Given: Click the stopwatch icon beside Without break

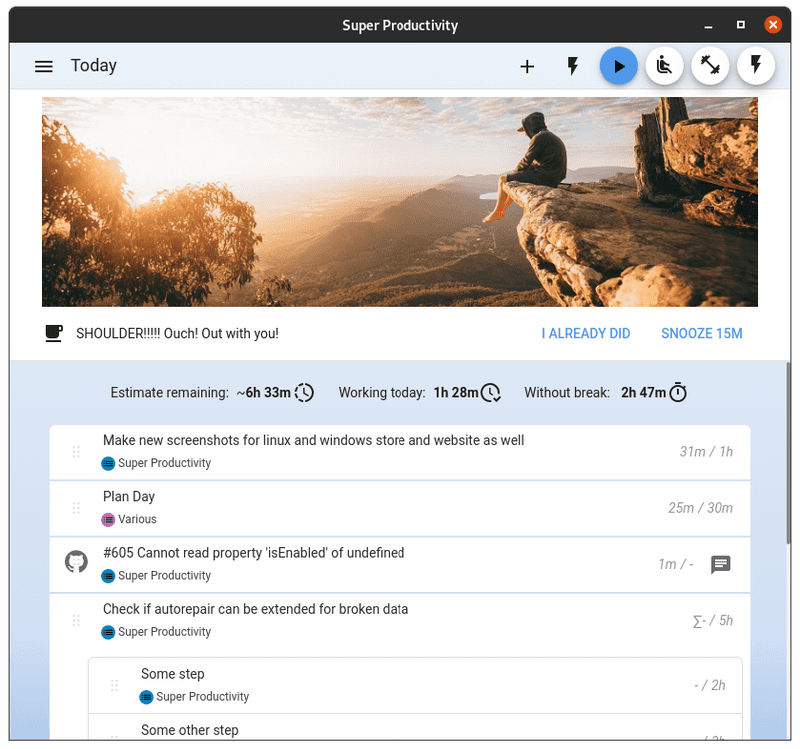Looking at the screenshot, I should click(x=678, y=393).
